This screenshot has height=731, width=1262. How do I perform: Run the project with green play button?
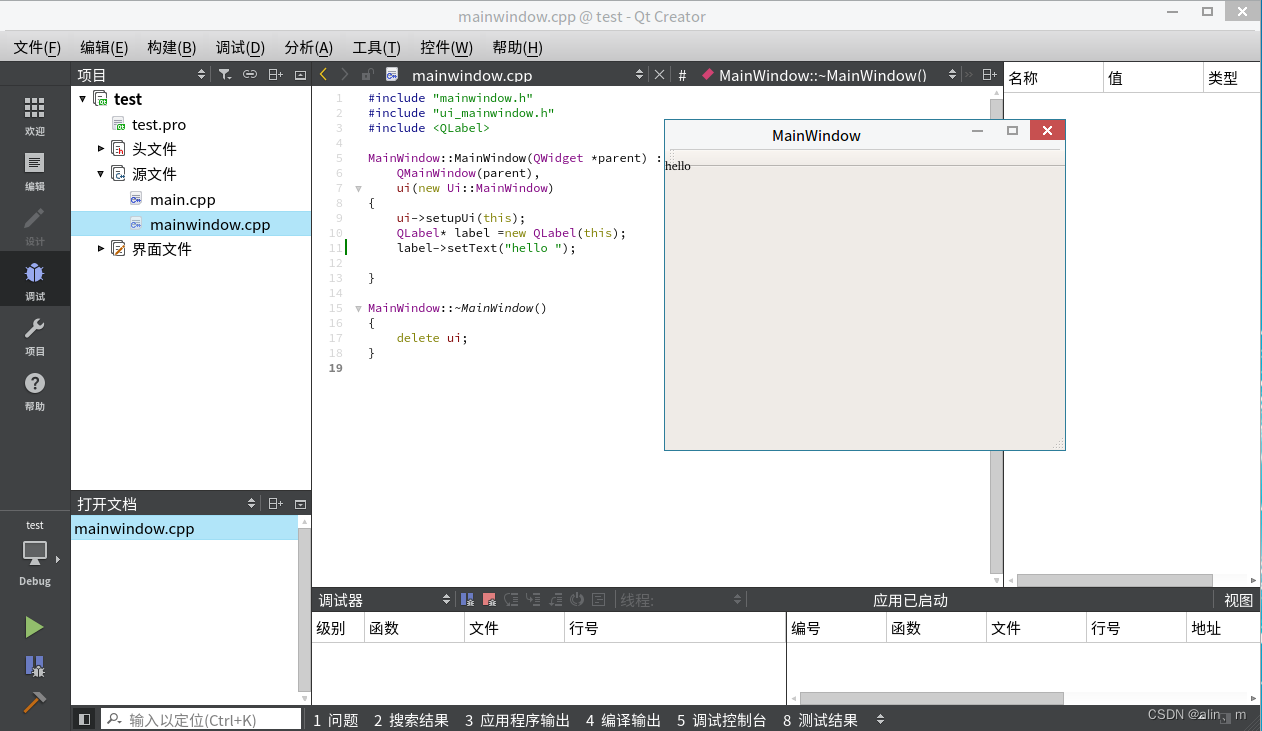(34, 627)
